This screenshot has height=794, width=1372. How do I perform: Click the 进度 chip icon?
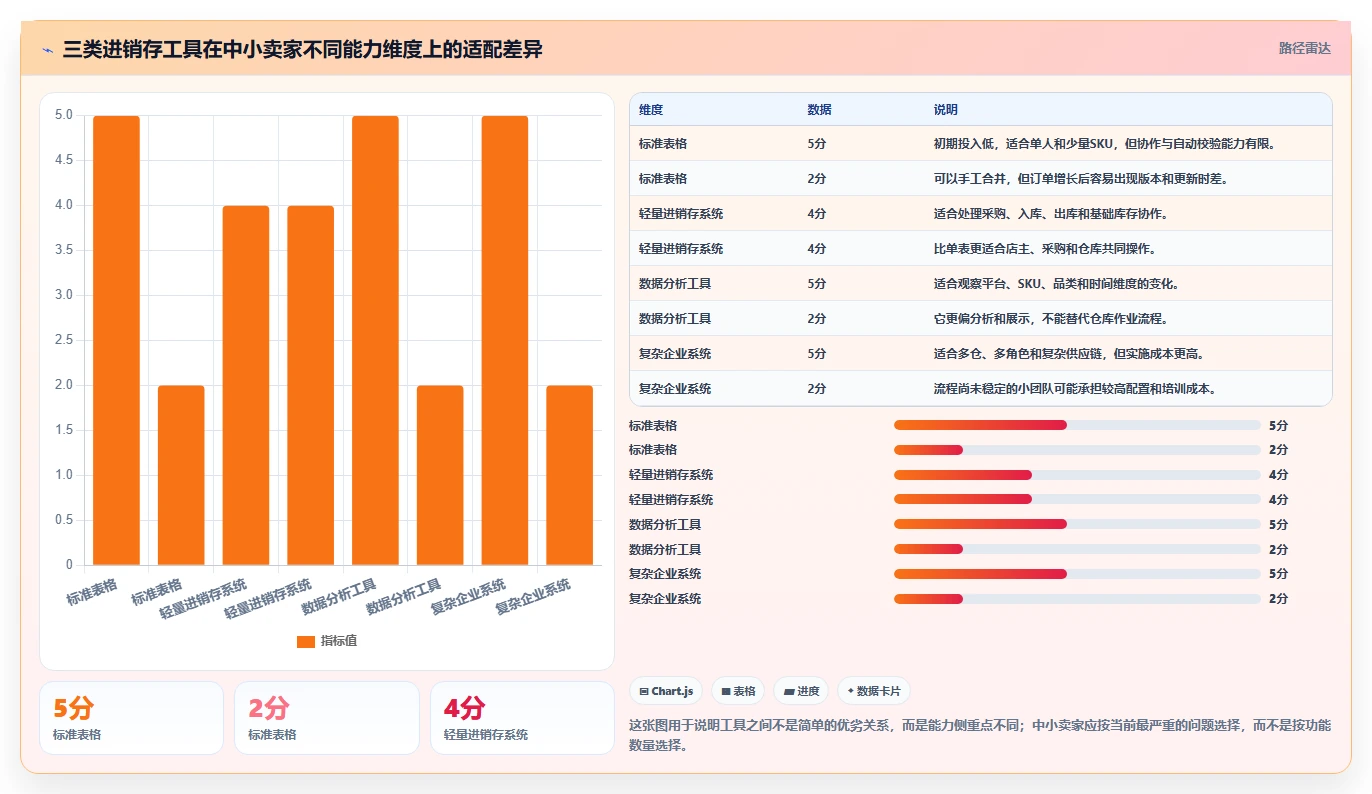pyautogui.click(x=789, y=691)
